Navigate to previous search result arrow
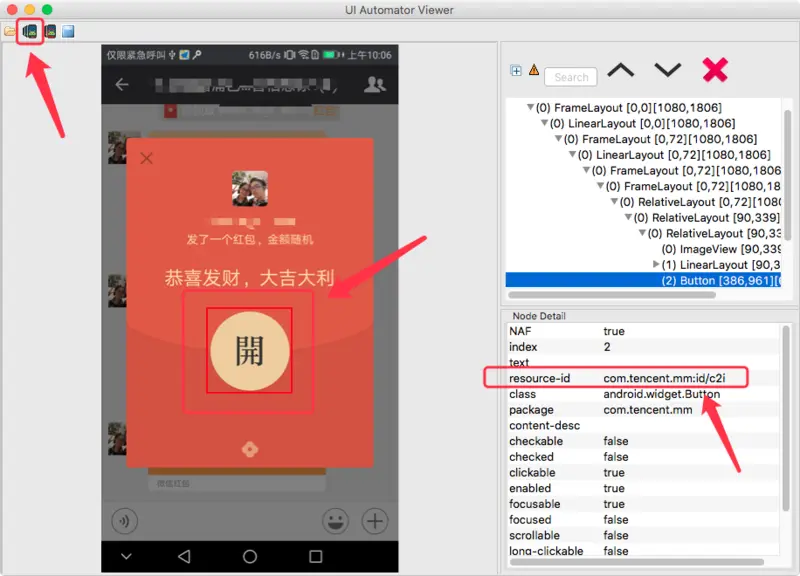800x576 pixels. point(620,70)
